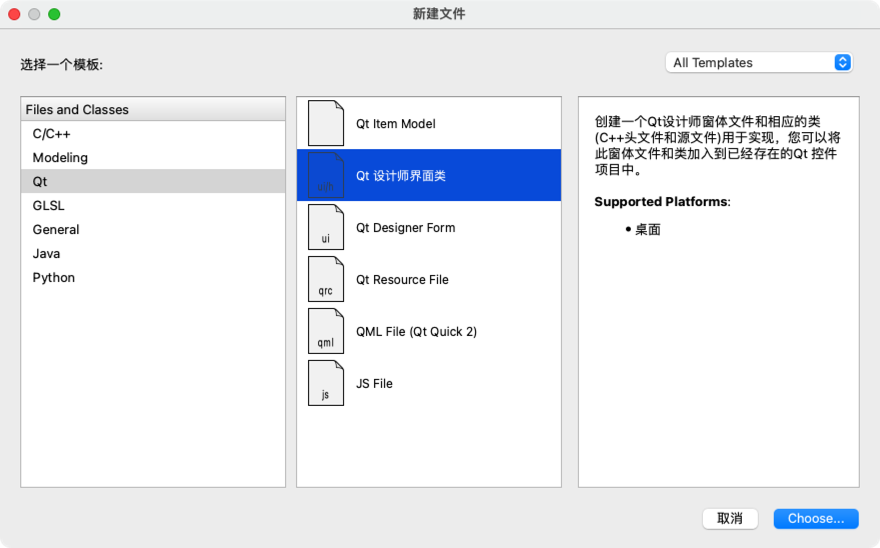The height and width of the screenshot is (548, 880).
Task: Open the All Templates dropdown
Action: pyautogui.click(x=759, y=62)
